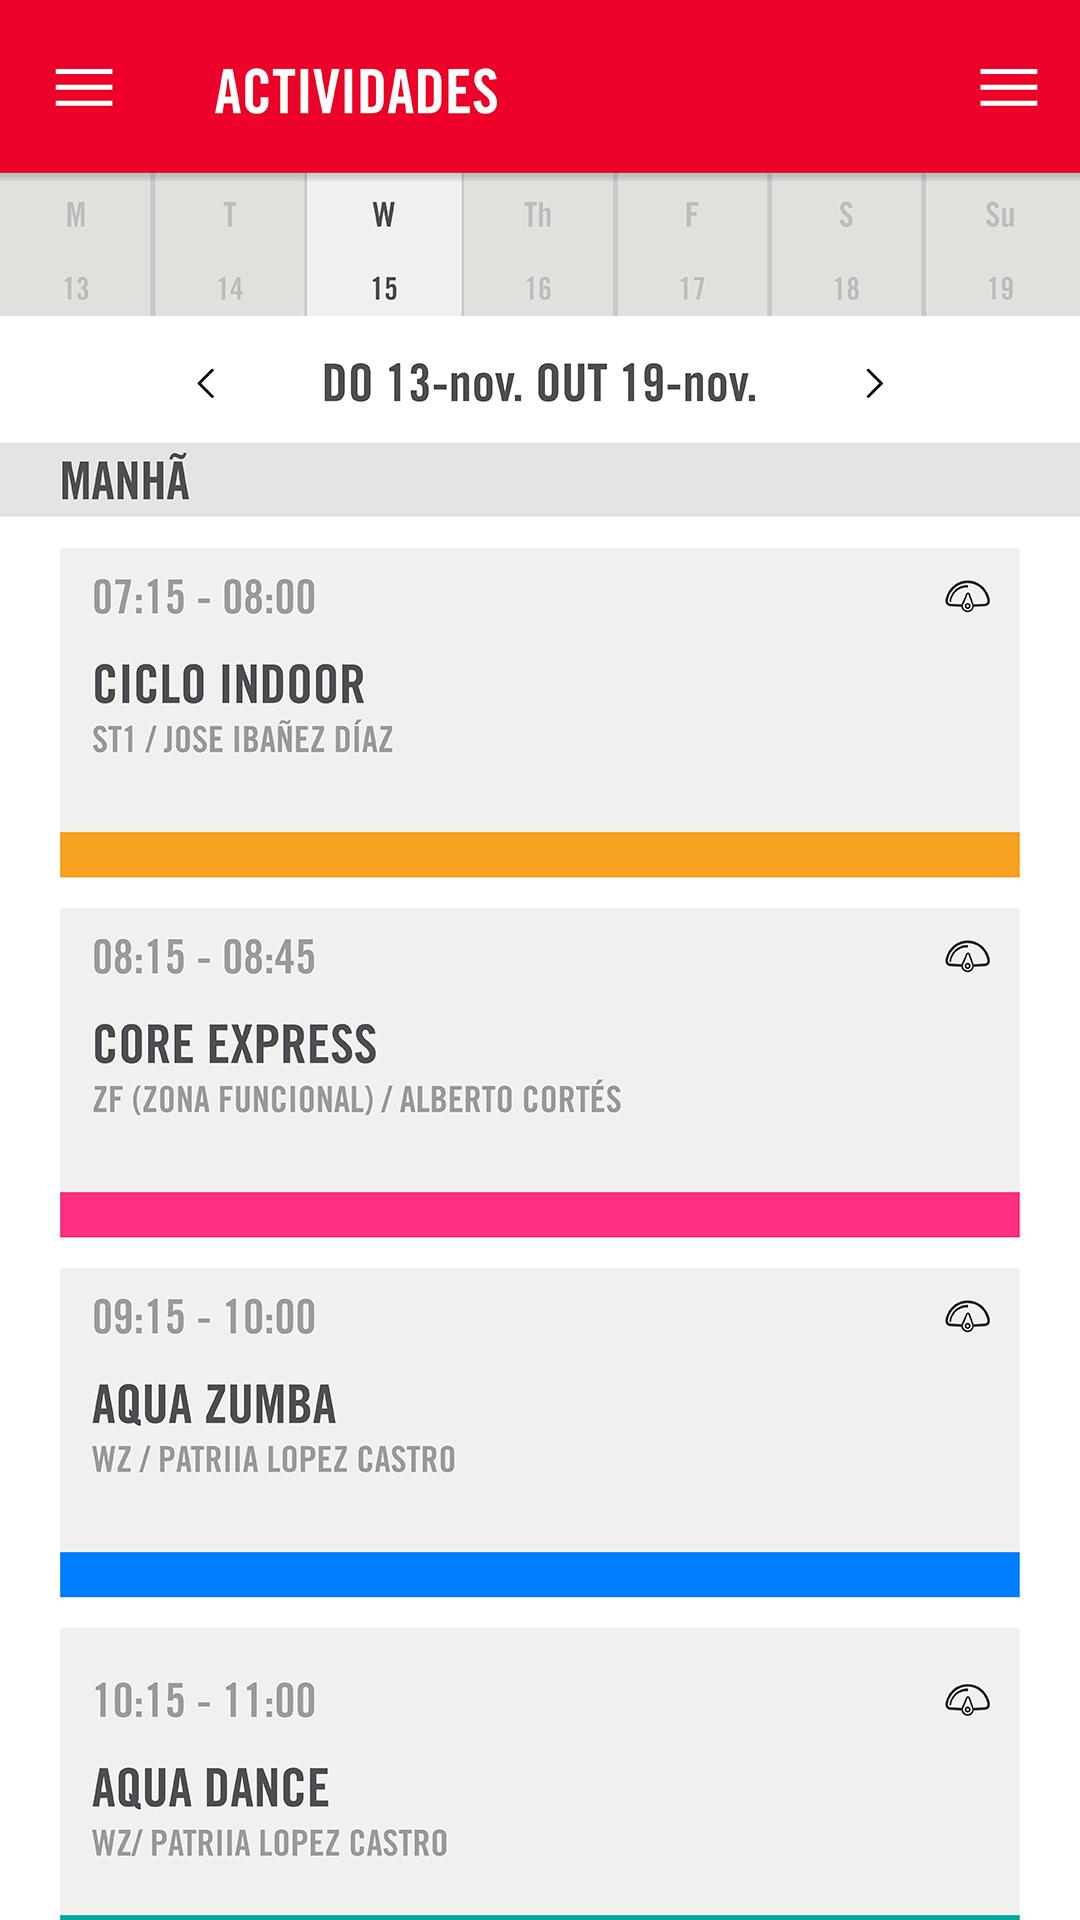Screen dimensions: 1080x1920
Task: Tap intensity gauge icon on Ciclo Indoor
Action: coord(967,597)
